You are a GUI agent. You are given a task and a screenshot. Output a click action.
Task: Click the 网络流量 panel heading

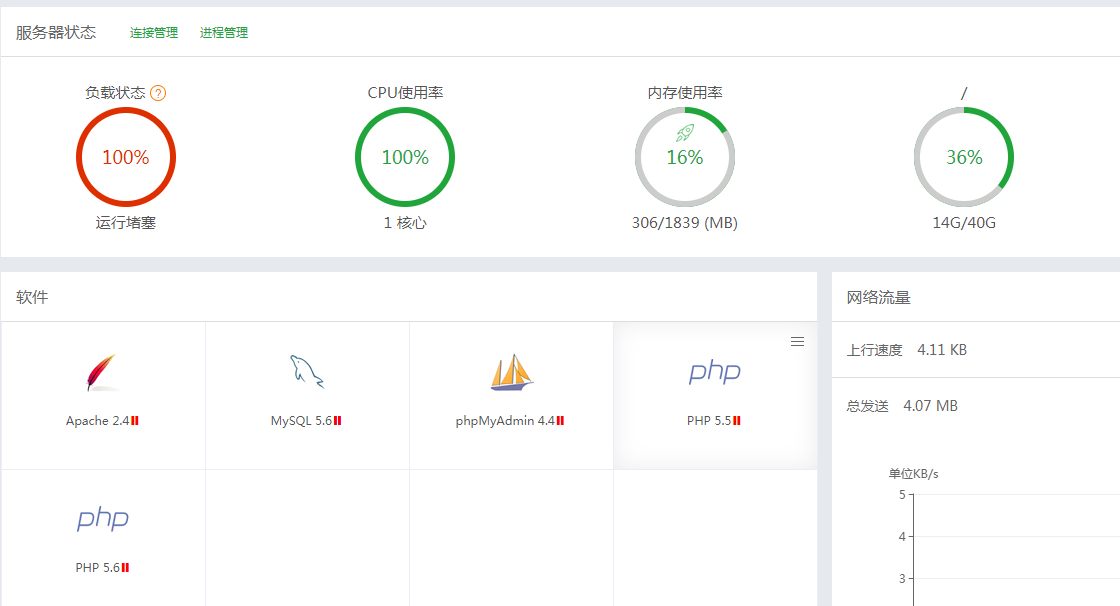879,298
